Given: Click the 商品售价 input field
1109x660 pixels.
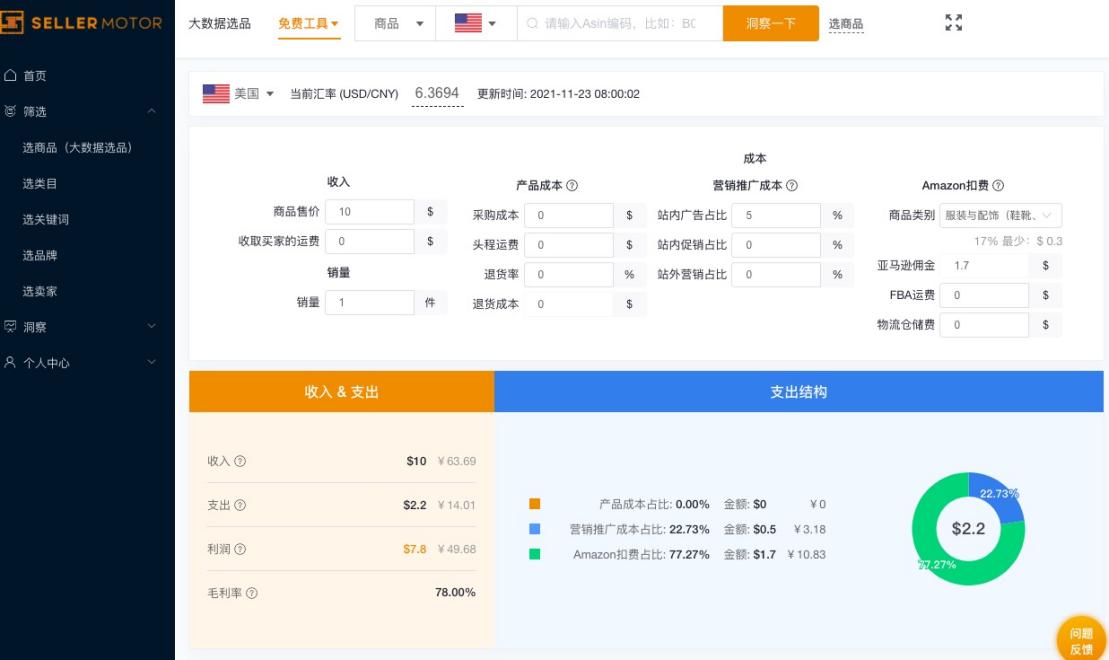Looking at the screenshot, I should click(x=370, y=212).
